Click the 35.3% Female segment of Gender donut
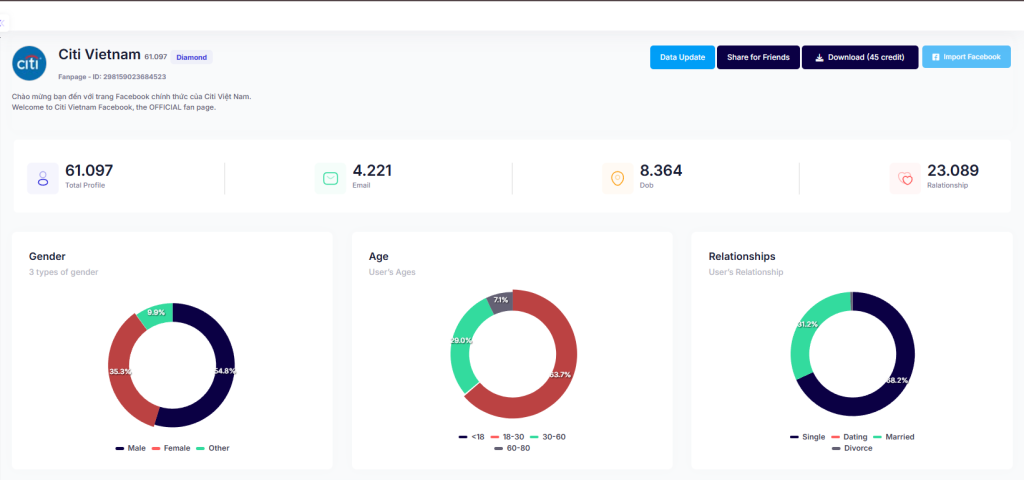This screenshot has height=480, width=1024. pyautogui.click(x=120, y=371)
